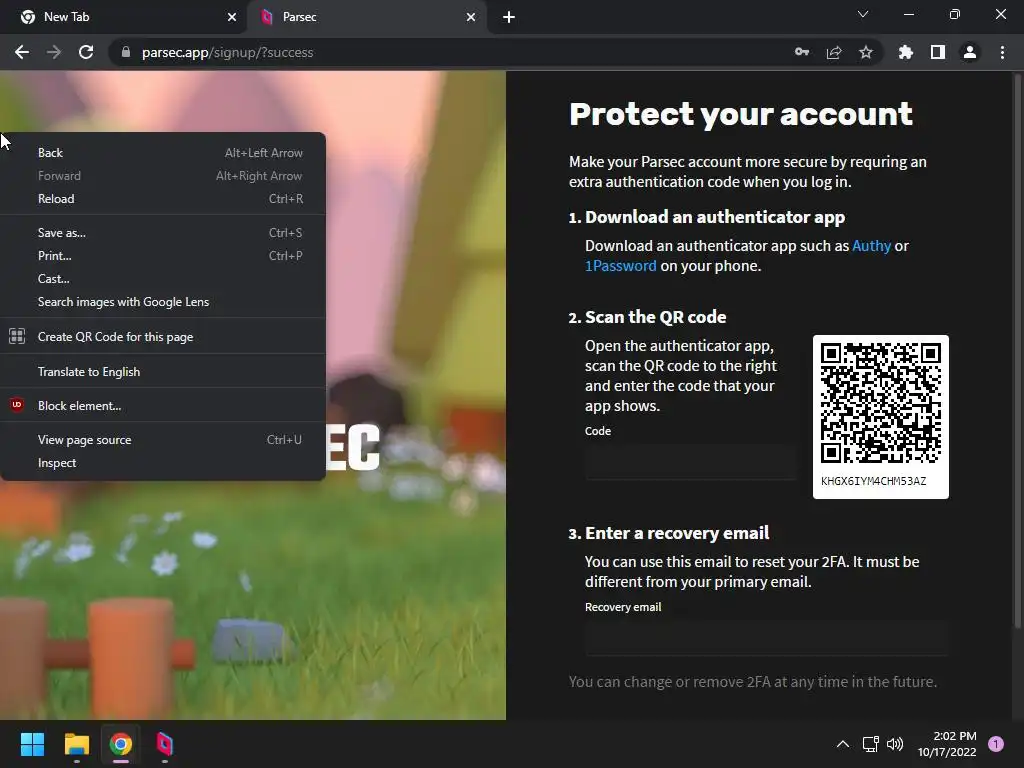Click the browser back arrow

22,52
